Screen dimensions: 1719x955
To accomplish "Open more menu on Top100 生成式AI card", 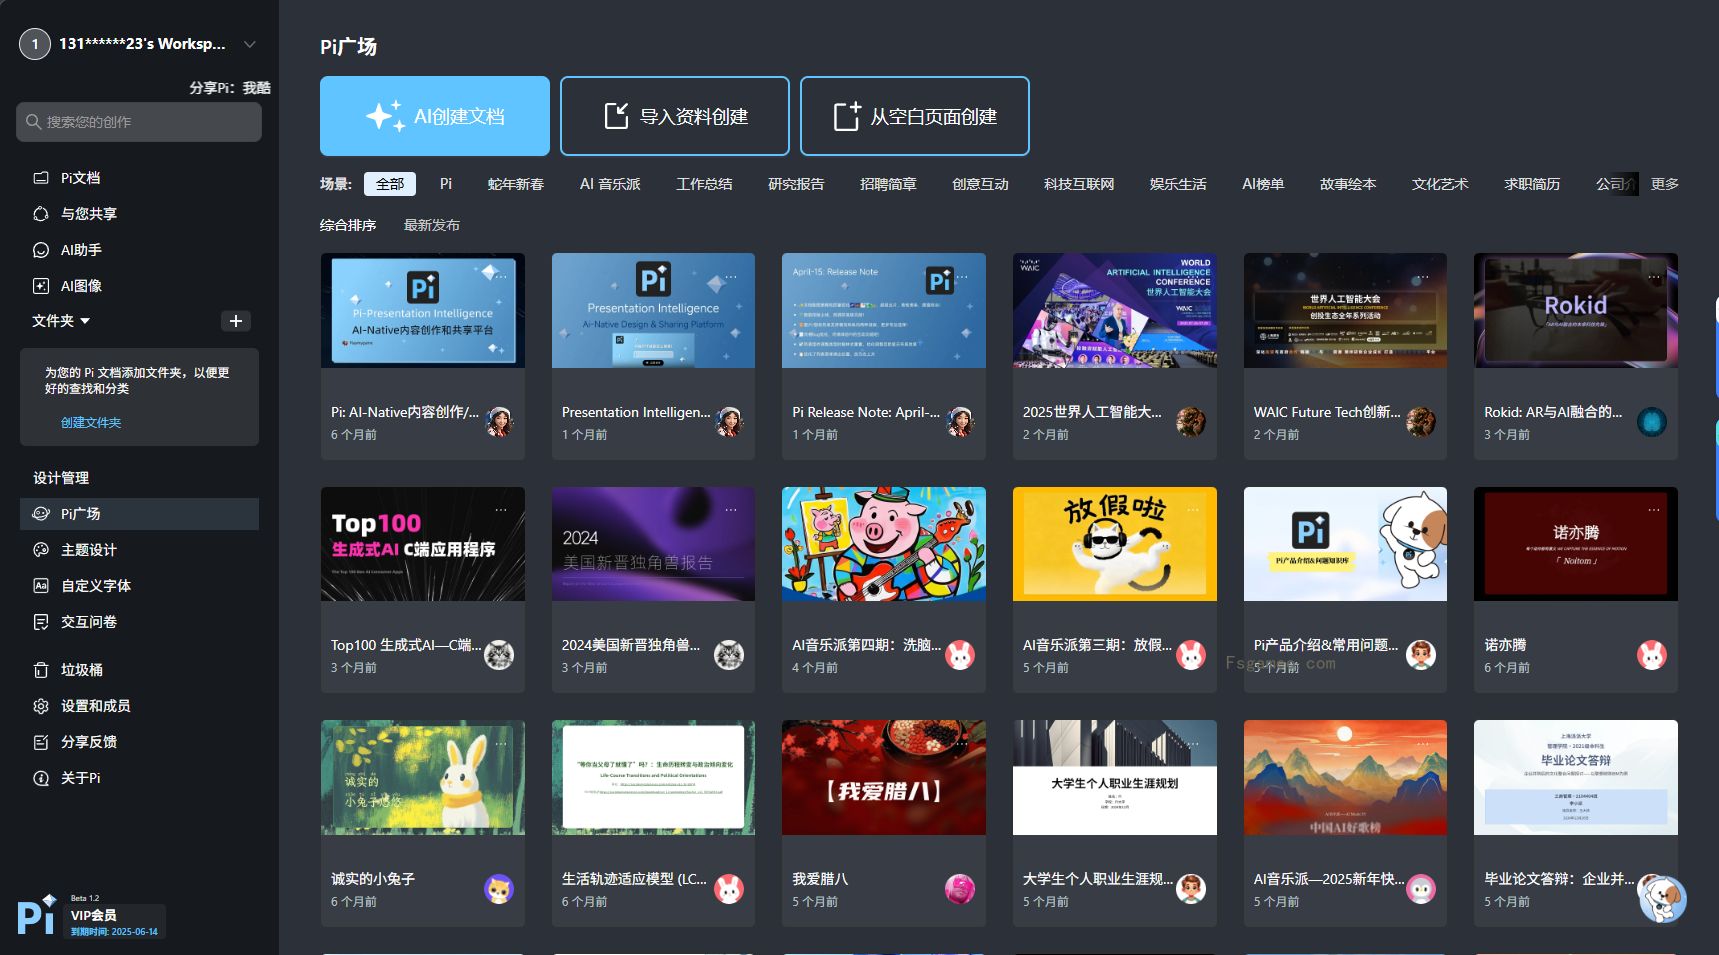I will 501,510.
